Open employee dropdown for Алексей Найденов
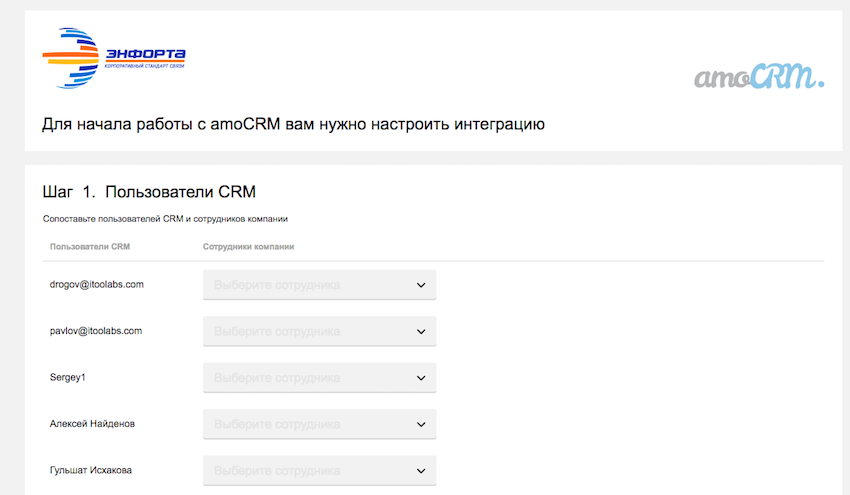The image size is (850, 495). pyautogui.click(x=319, y=424)
